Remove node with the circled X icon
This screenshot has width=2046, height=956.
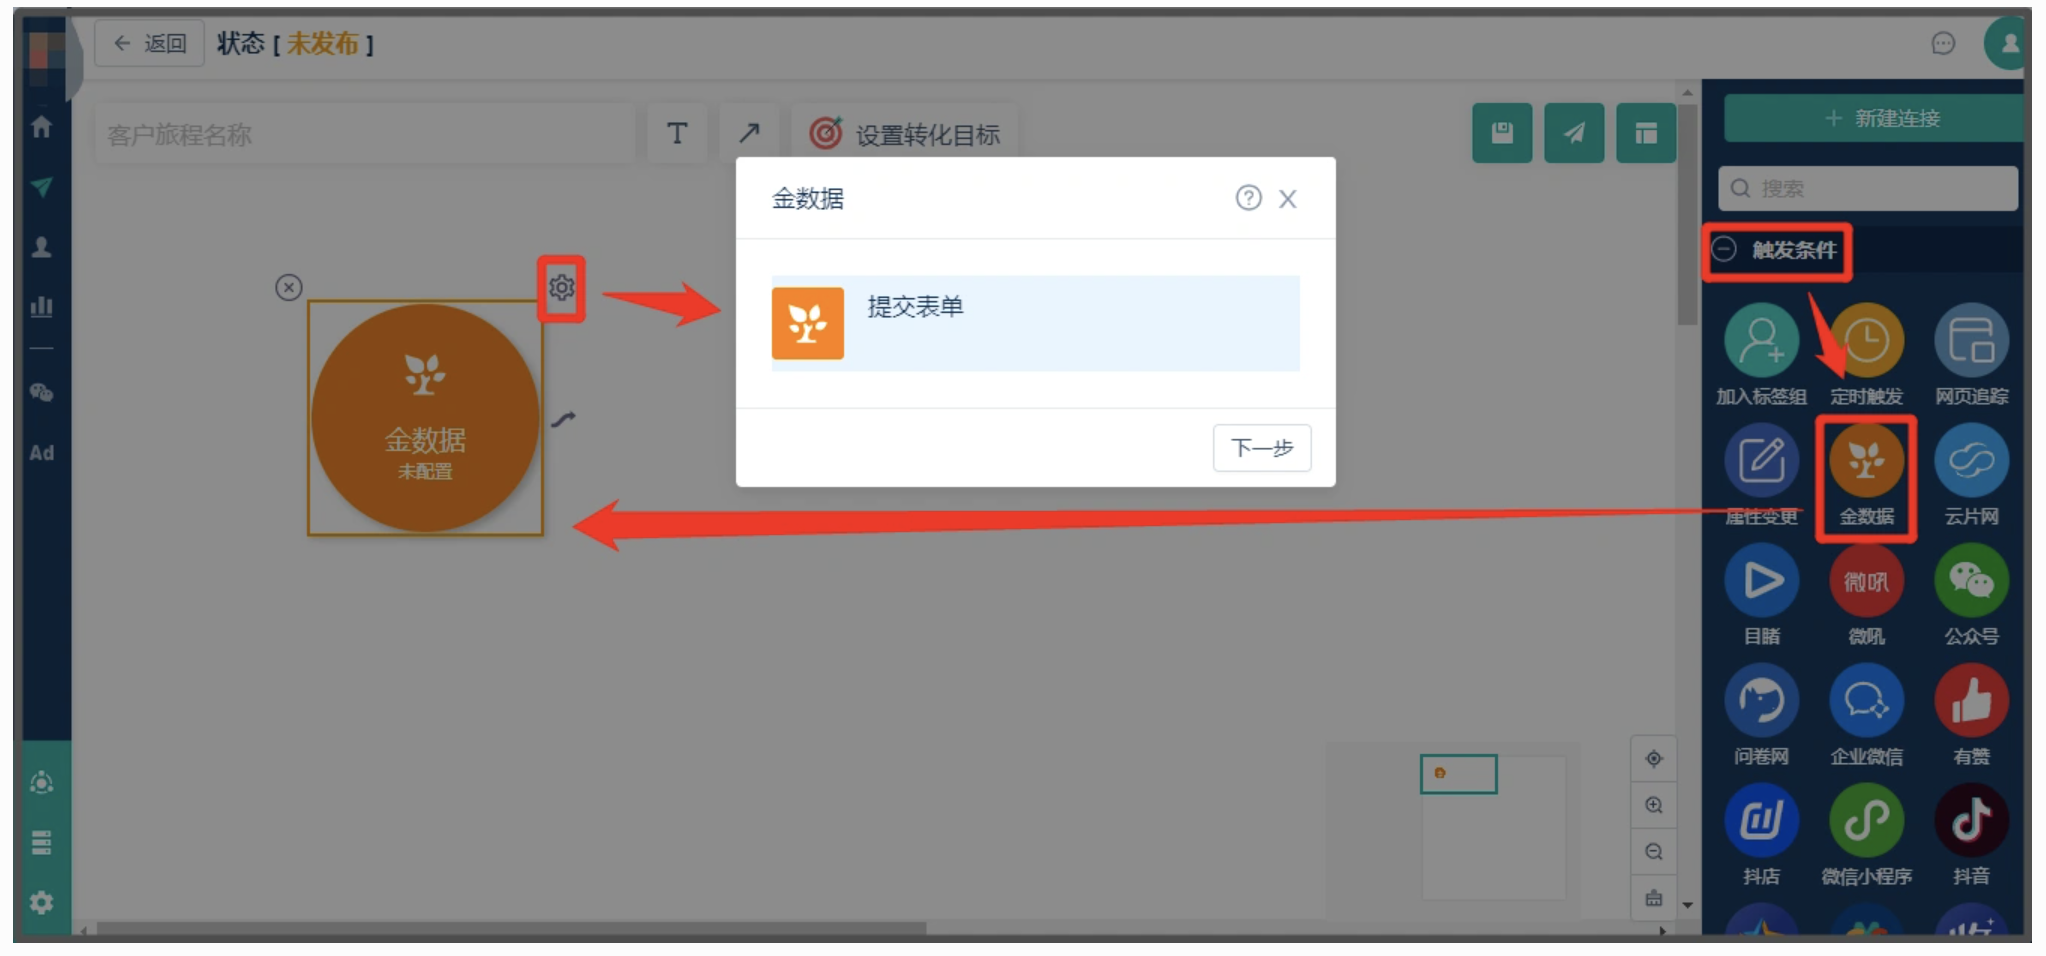(289, 288)
